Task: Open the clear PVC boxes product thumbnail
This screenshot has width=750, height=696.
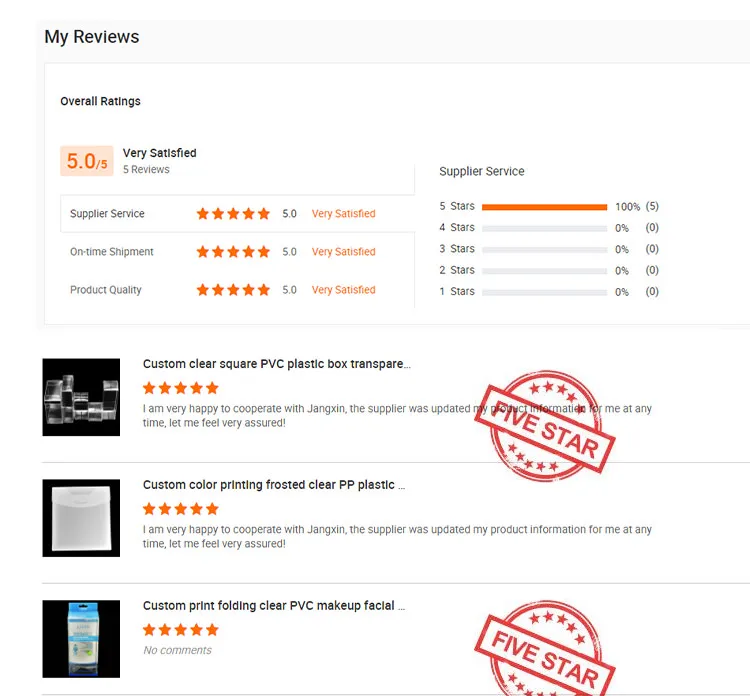Action: click(81, 397)
